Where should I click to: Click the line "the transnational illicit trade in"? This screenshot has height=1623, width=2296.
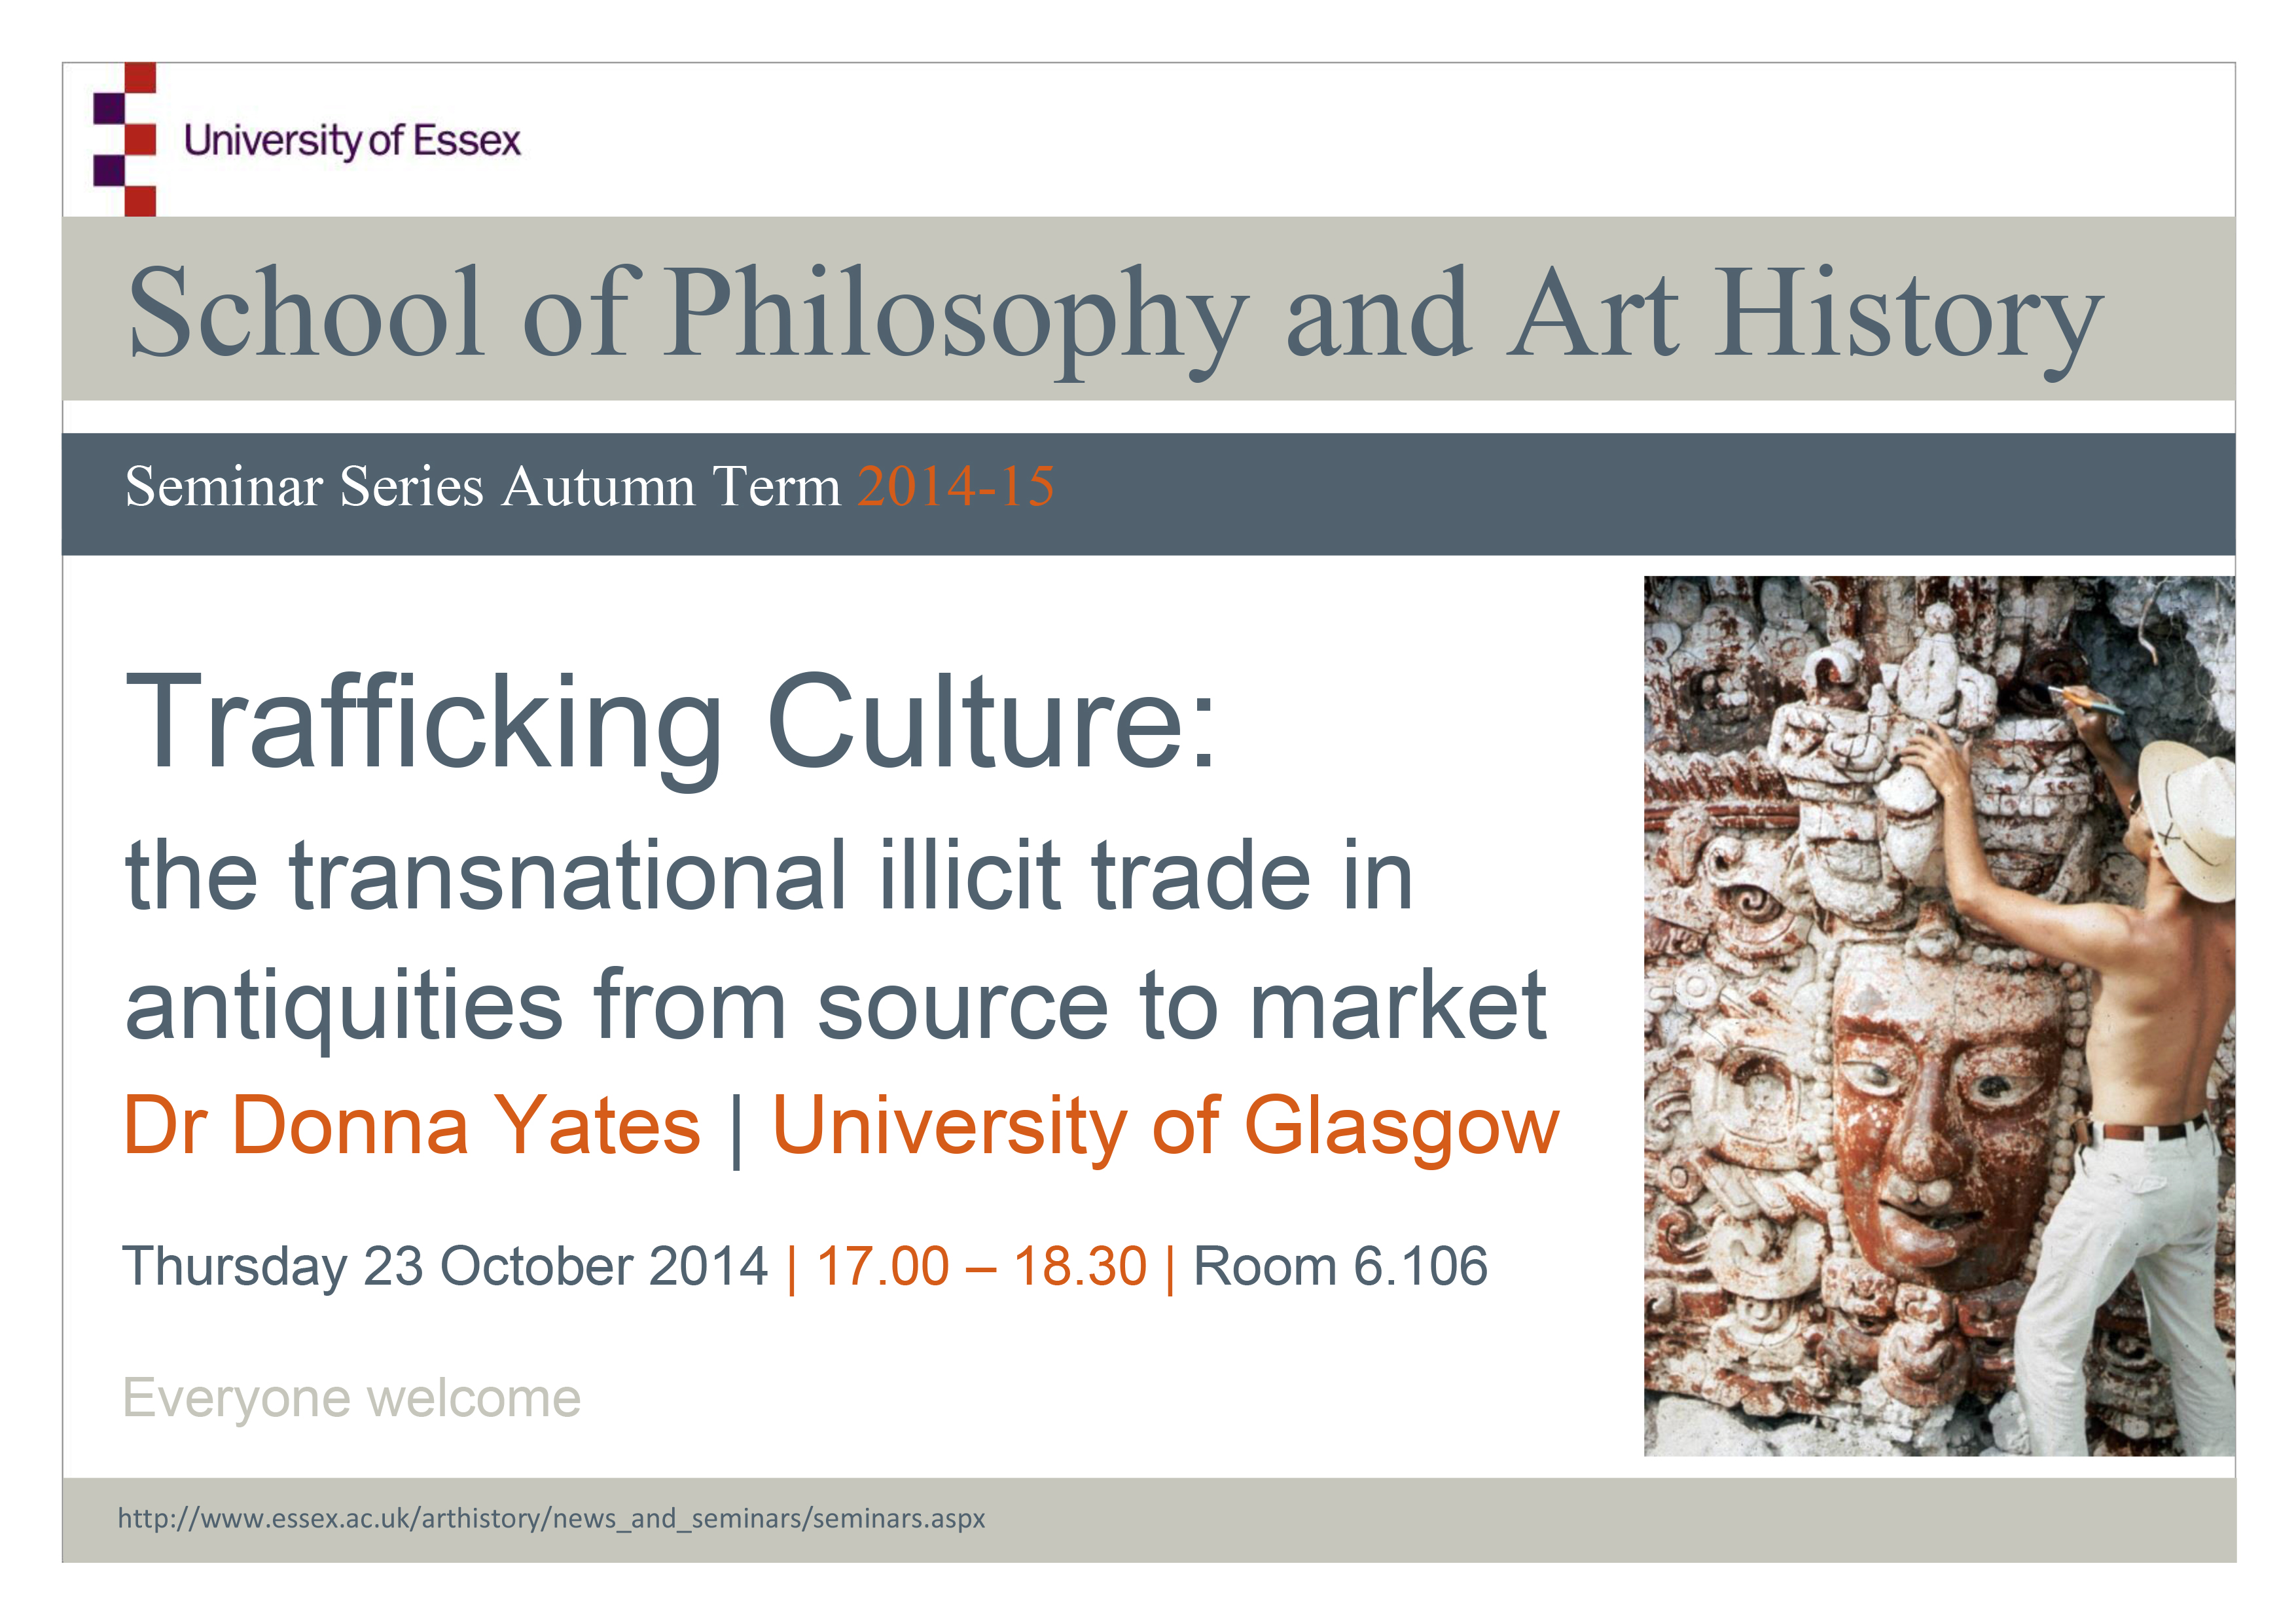pyautogui.click(x=768, y=876)
